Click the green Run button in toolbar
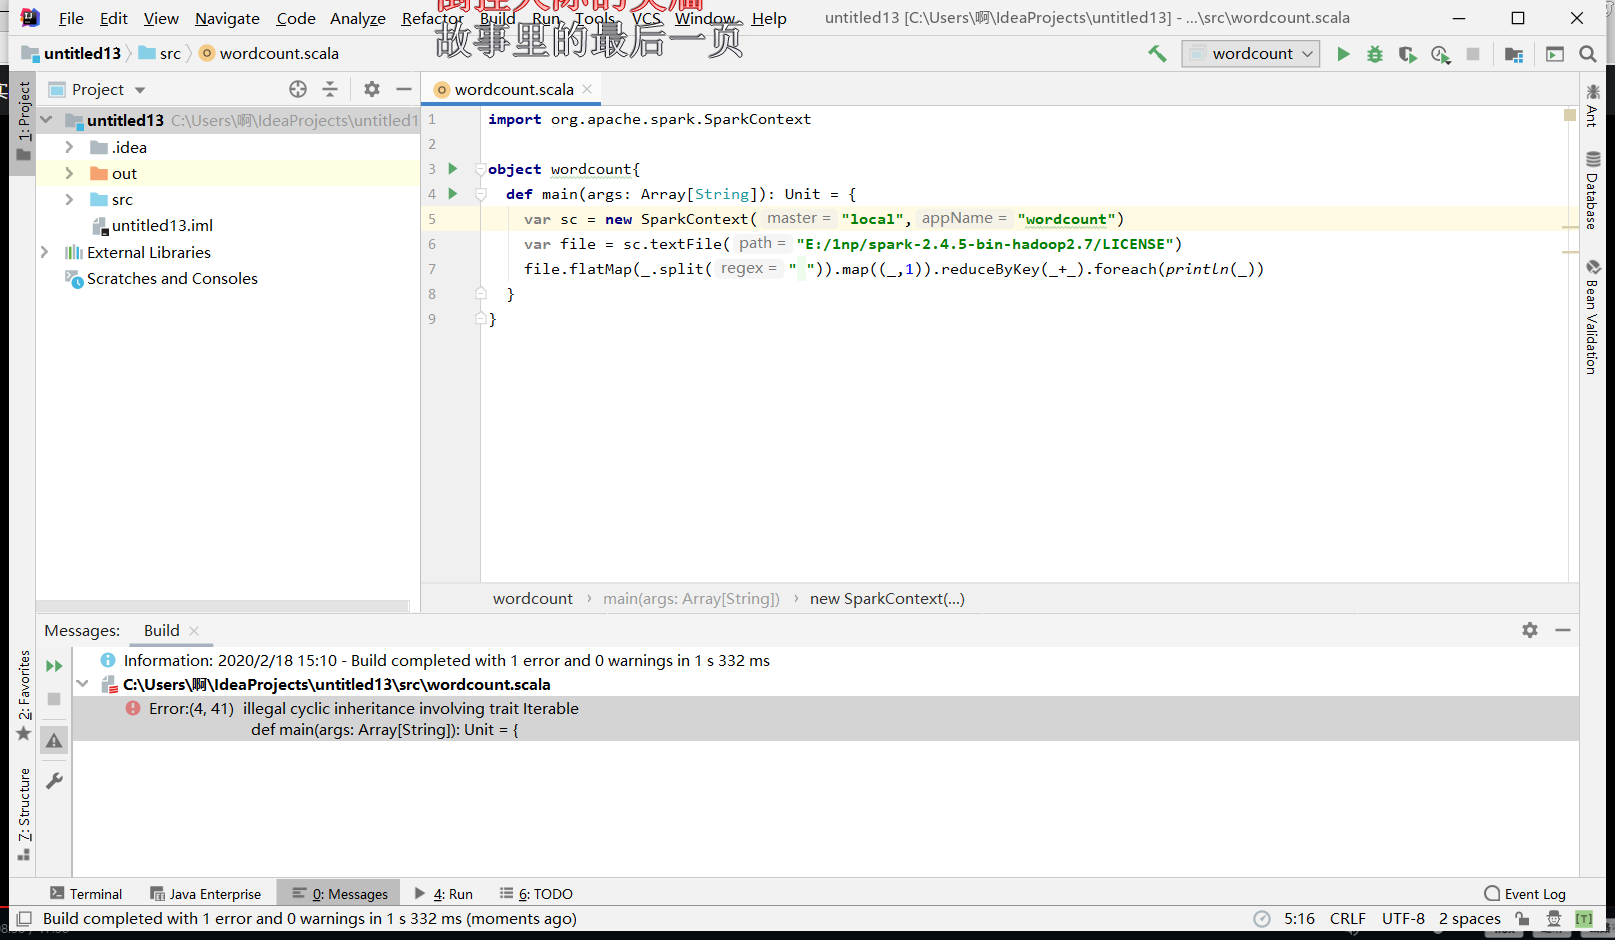The height and width of the screenshot is (940, 1615). tap(1343, 54)
